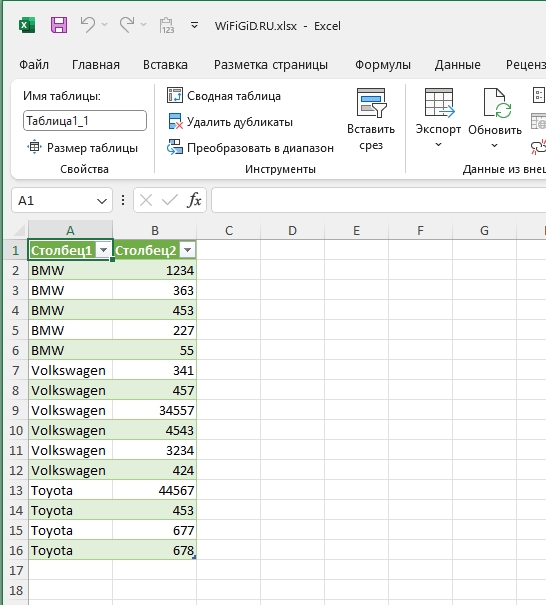Screen dimensions: 546x605
Task: Click inside the formula bar
Action: point(379,200)
